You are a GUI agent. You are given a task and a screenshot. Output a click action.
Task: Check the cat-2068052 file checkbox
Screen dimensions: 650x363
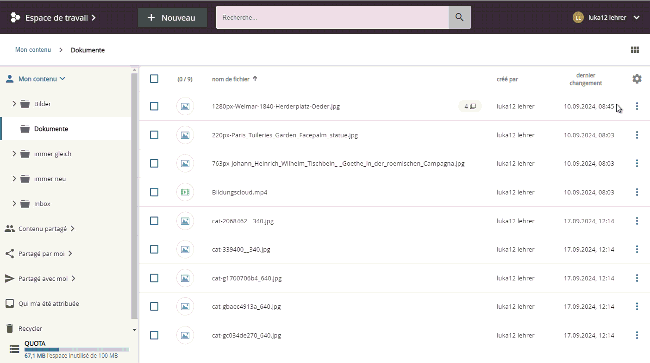(154, 221)
